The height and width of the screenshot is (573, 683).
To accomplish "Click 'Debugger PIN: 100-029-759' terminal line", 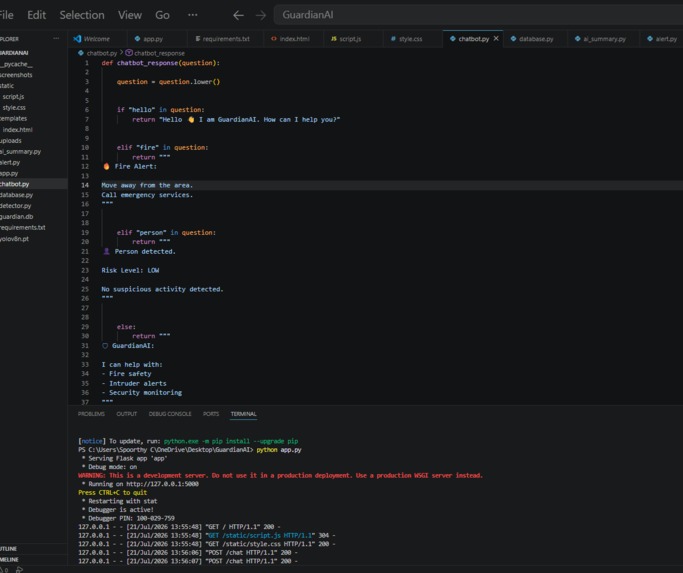I will (131, 518).
